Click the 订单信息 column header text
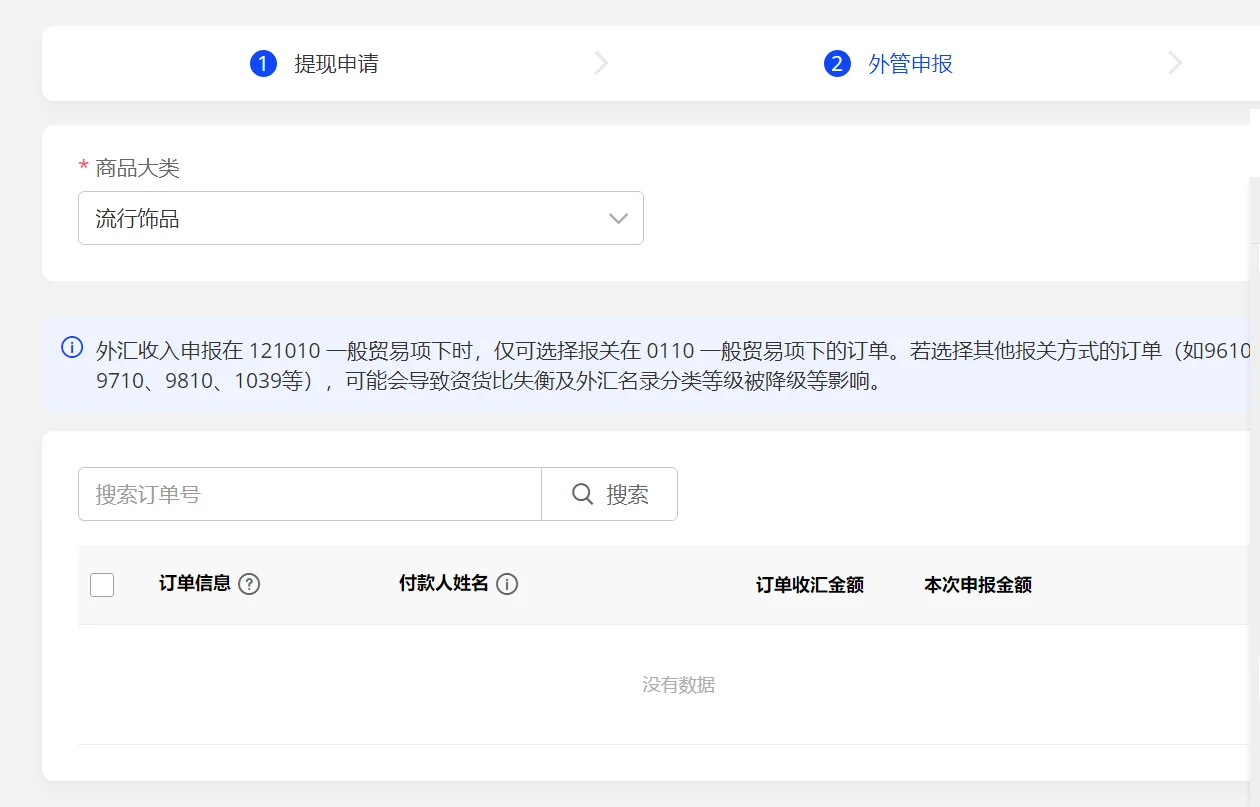Viewport: 1260px width, 807px height. [195, 583]
